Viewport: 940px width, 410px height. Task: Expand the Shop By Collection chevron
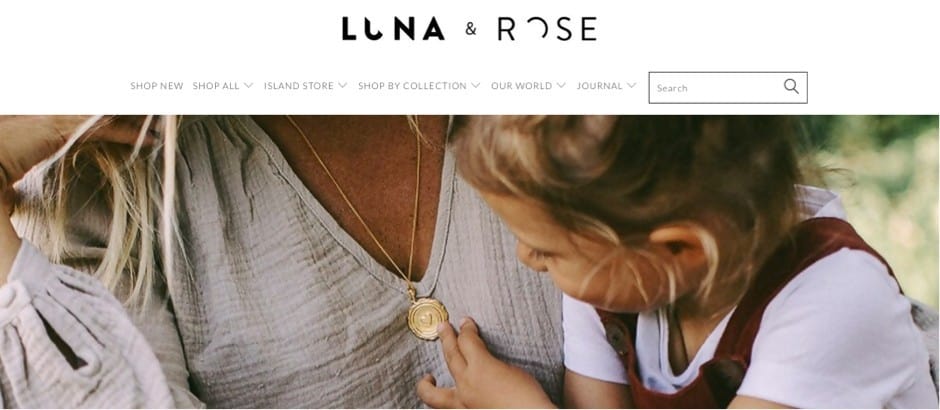coord(475,86)
